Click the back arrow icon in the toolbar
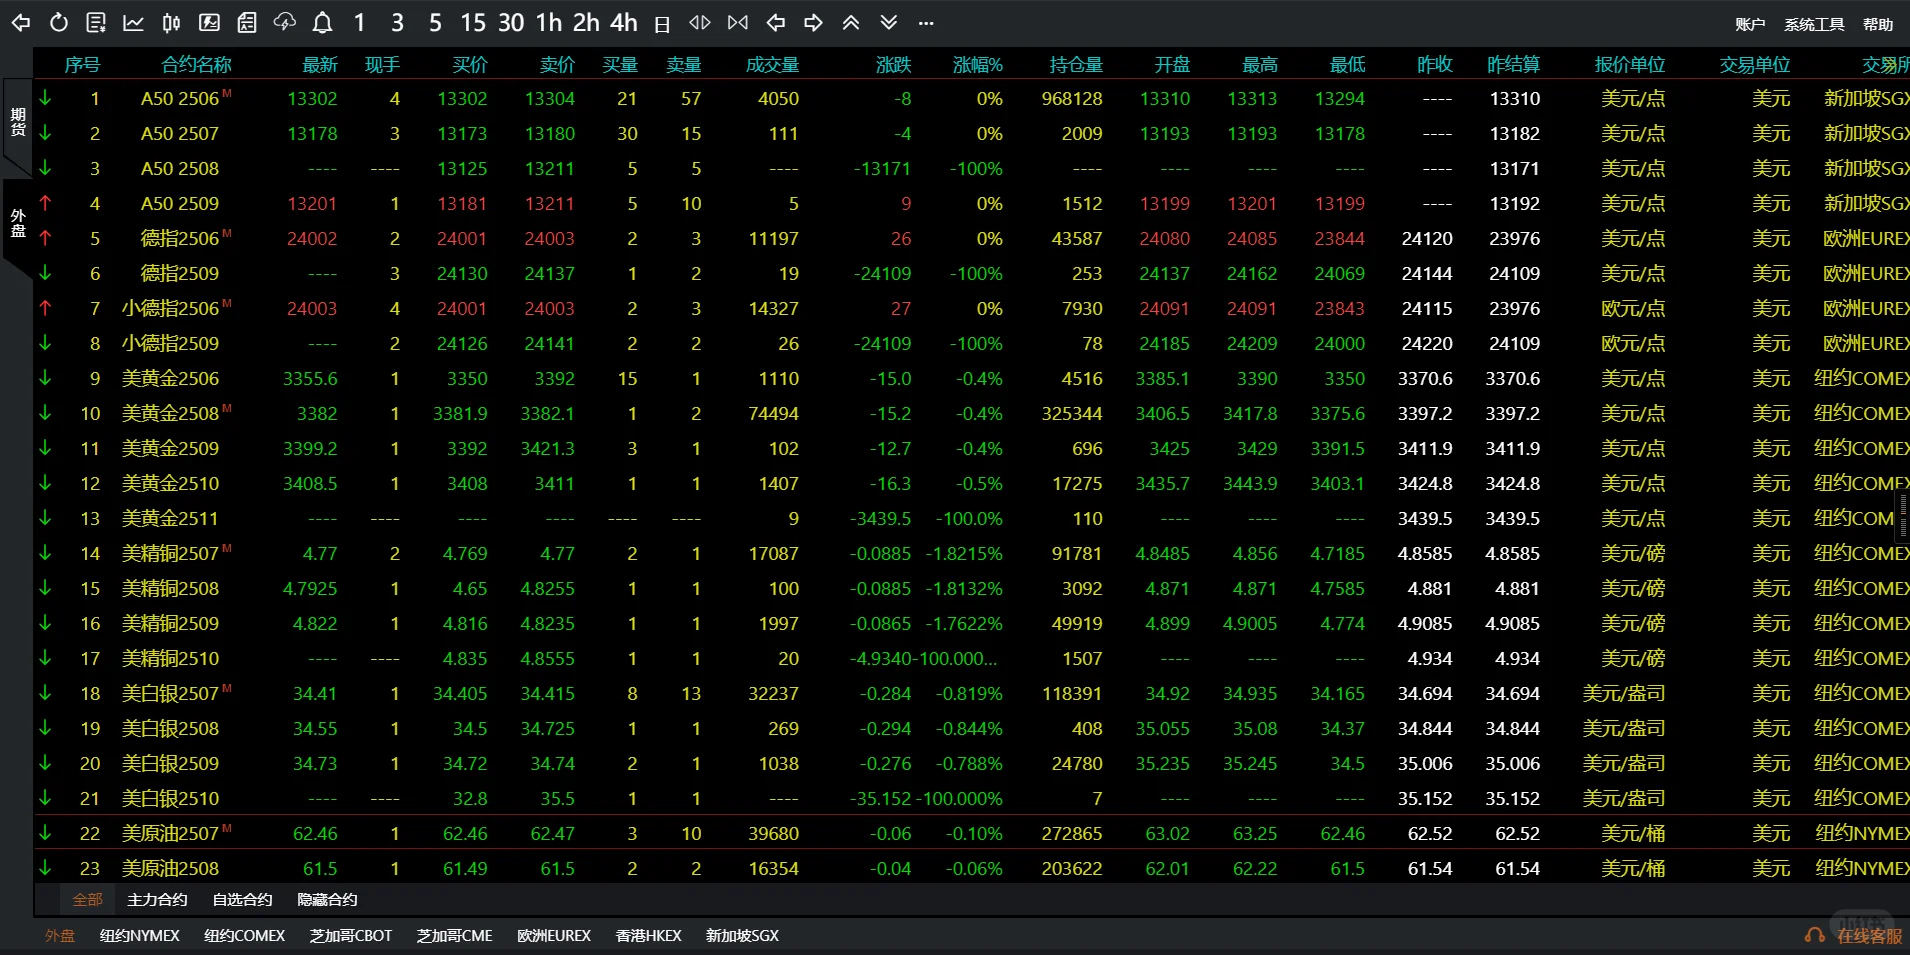This screenshot has width=1910, height=955. pos(21,22)
